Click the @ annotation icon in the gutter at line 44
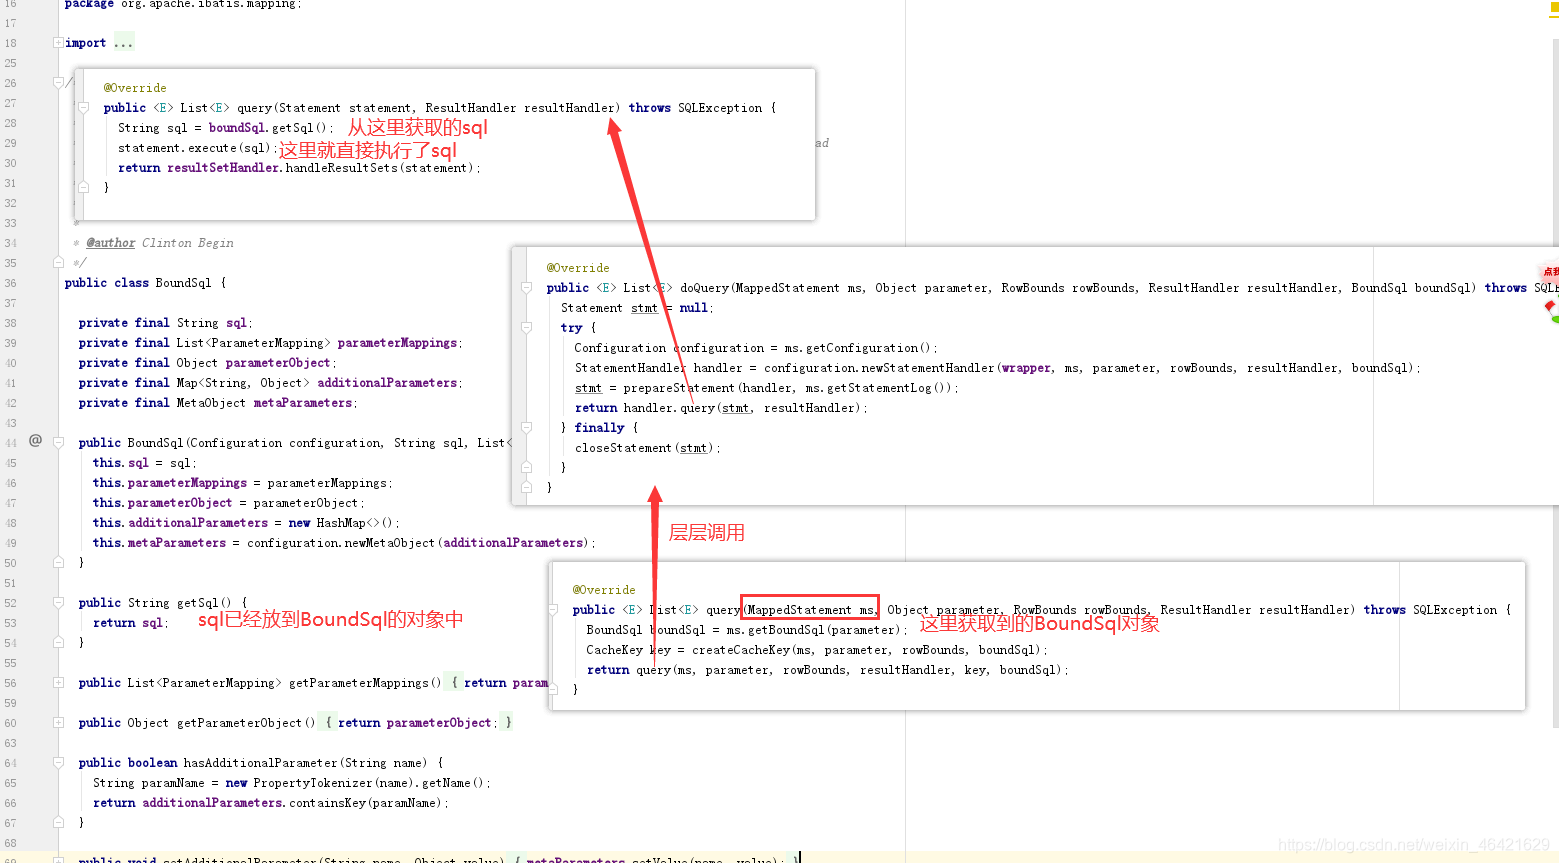The width and height of the screenshot is (1559, 863). pyautogui.click(x=35, y=439)
